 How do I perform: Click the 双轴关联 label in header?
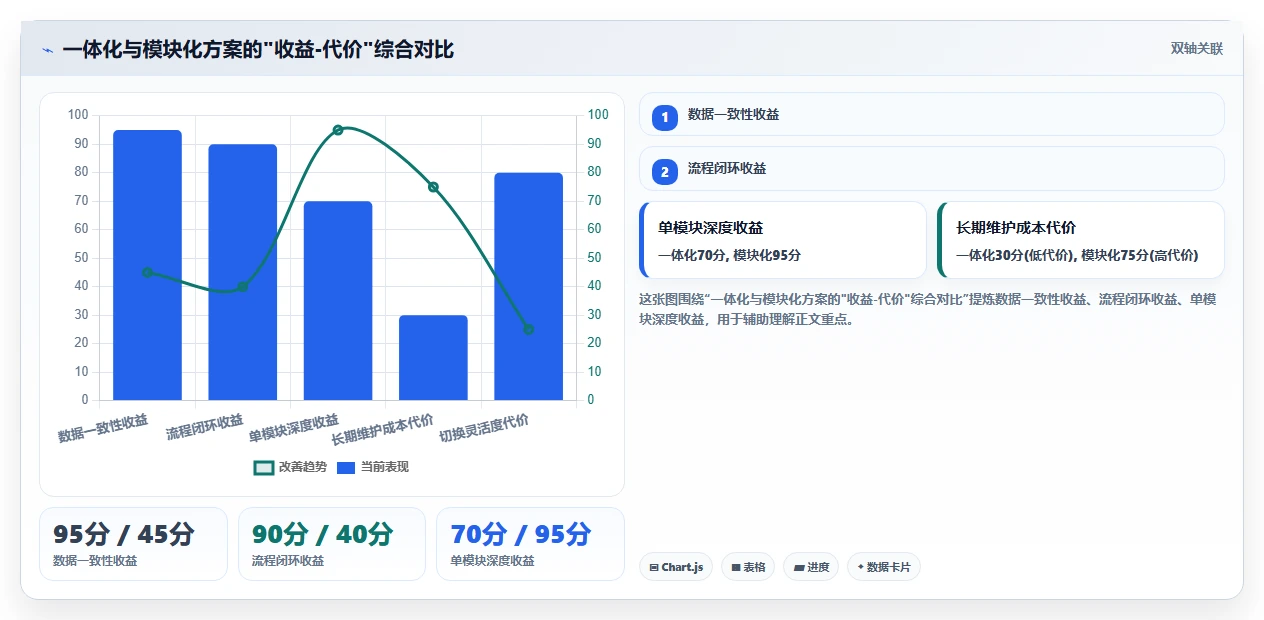[1197, 49]
